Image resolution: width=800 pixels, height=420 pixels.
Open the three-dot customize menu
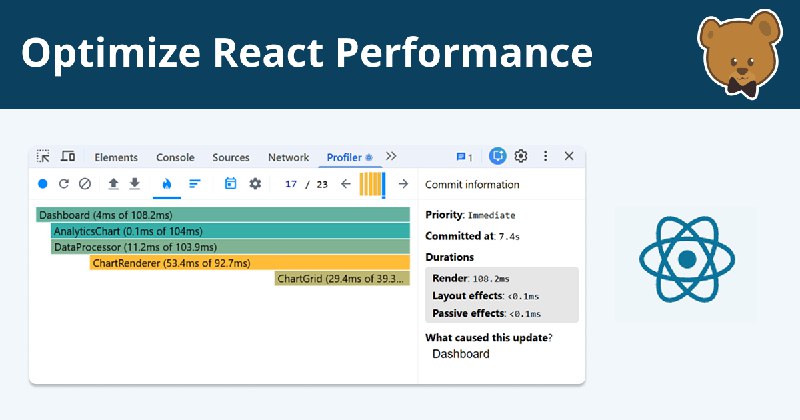[x=545, y=156]
